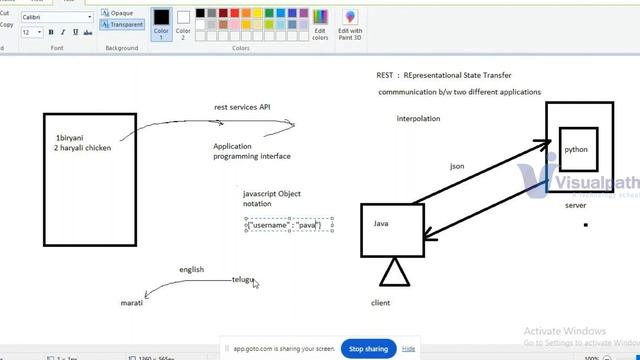Click Stop sharing in the GoTo bar
640x360 pixels.
[x=368, y=349]
